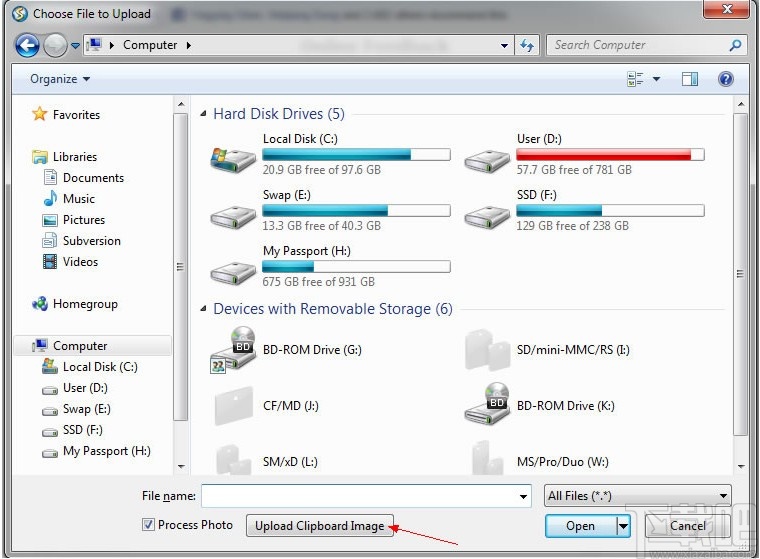Click the help question mark icon

pyautogui.click(x=726, y=79)
